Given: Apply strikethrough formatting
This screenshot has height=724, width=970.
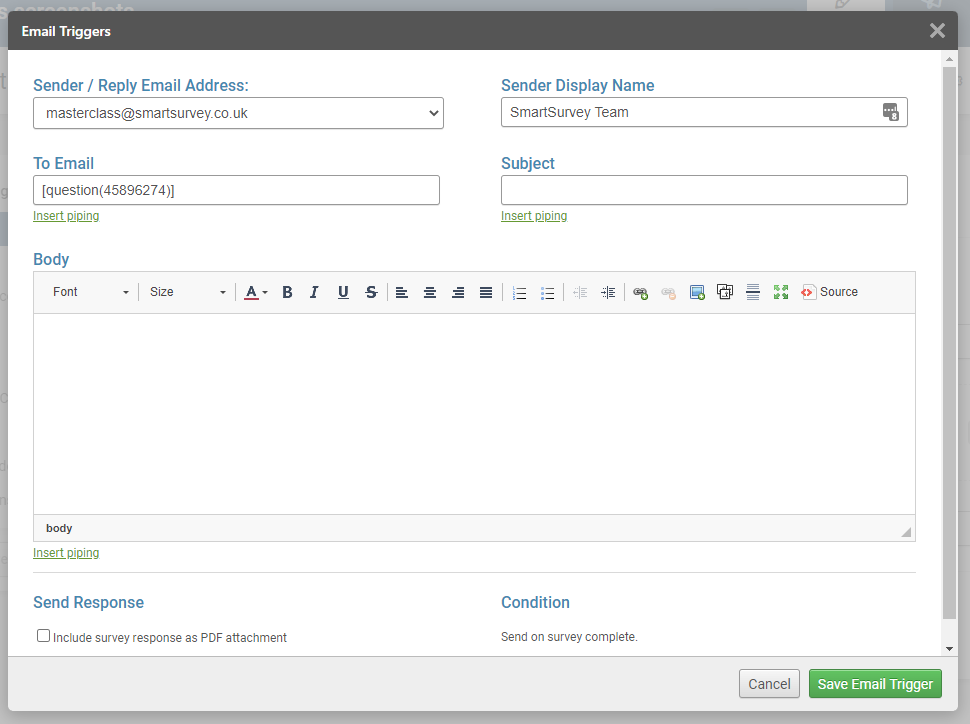Looking at the screenshot, I should point(371,292).
